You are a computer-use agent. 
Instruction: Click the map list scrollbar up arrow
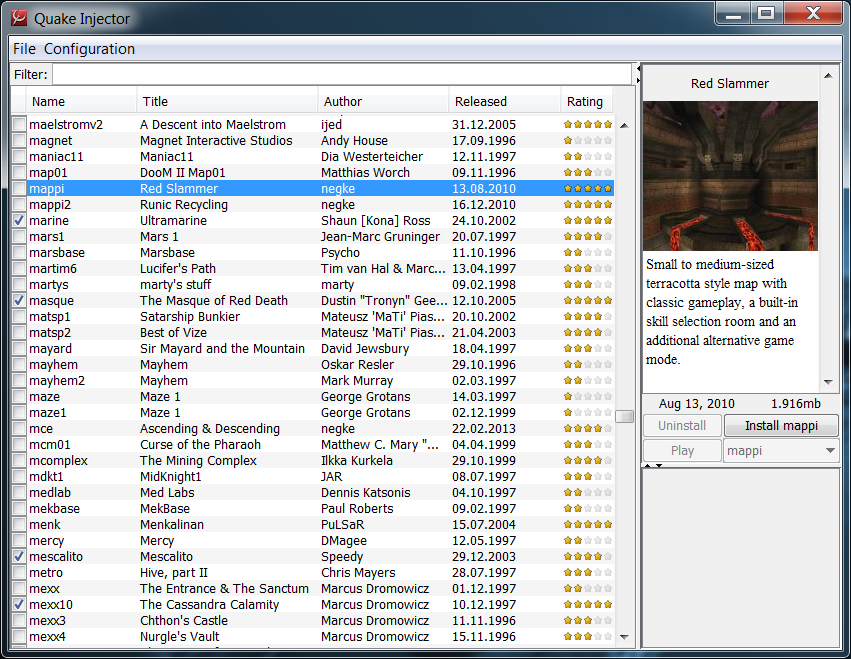coord(624,125)
